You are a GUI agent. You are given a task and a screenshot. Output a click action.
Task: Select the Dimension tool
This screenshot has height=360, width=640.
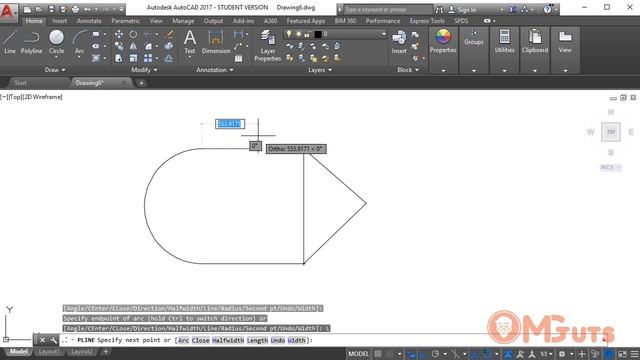[x=216, y=42]
